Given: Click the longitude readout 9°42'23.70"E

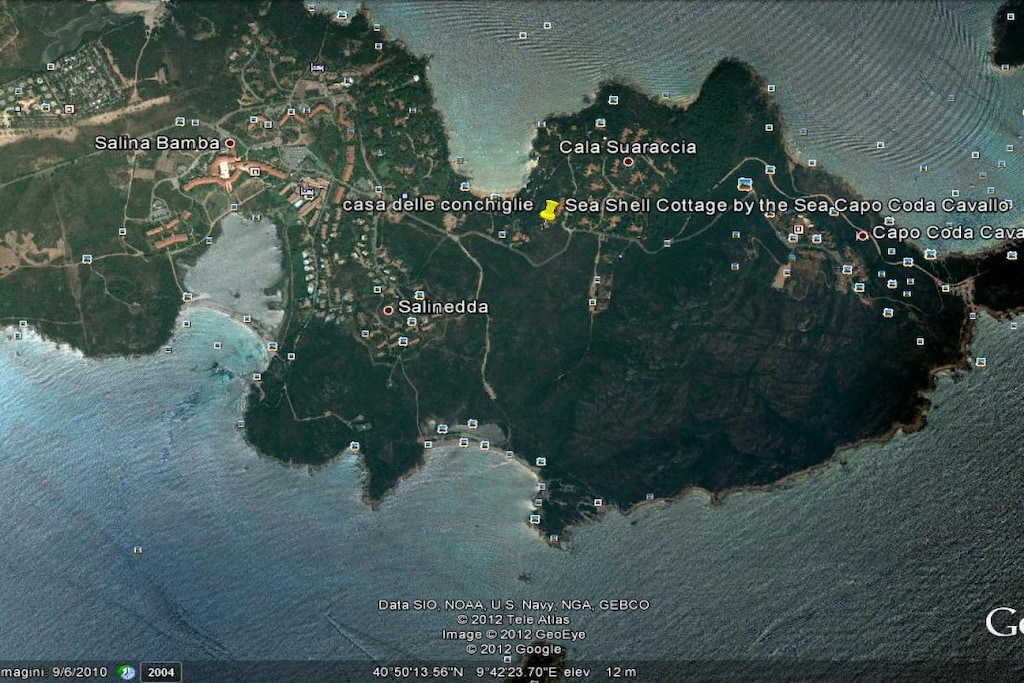Looking at the screenshot, I should point(517,672).
